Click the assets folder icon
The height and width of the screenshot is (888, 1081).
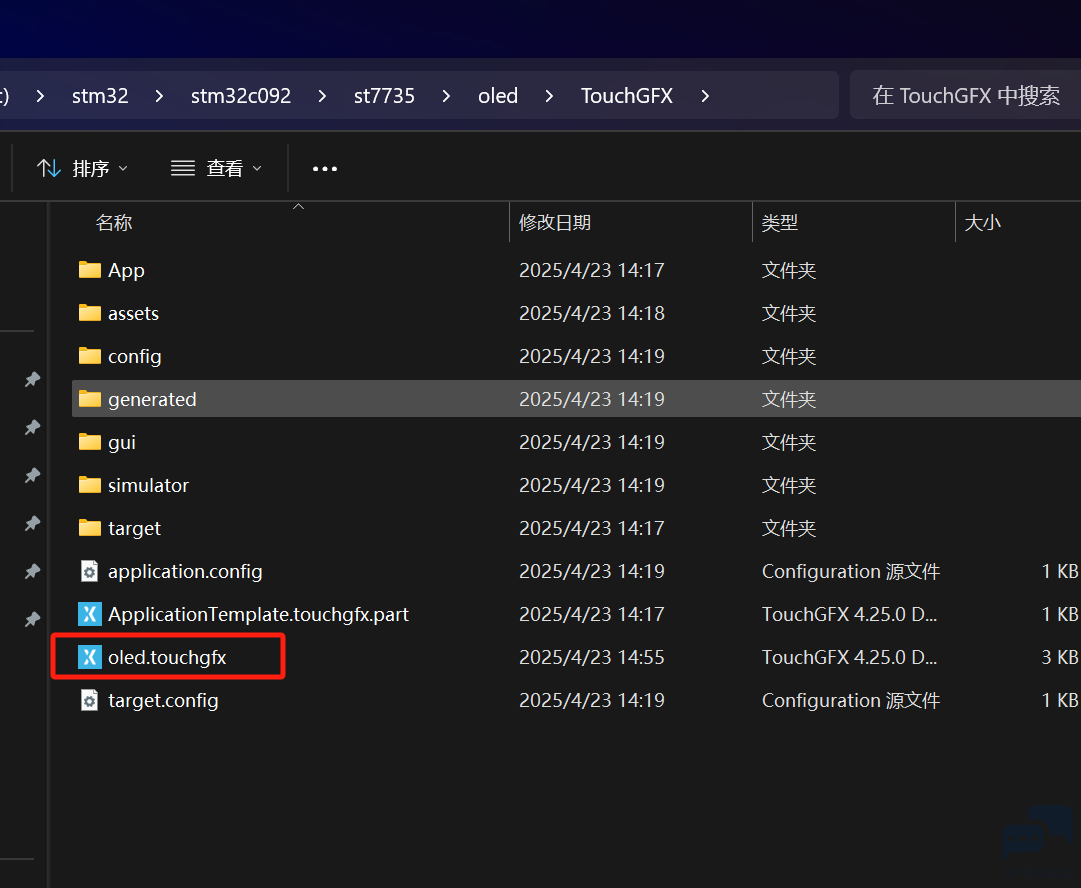[x=90, y=313]
